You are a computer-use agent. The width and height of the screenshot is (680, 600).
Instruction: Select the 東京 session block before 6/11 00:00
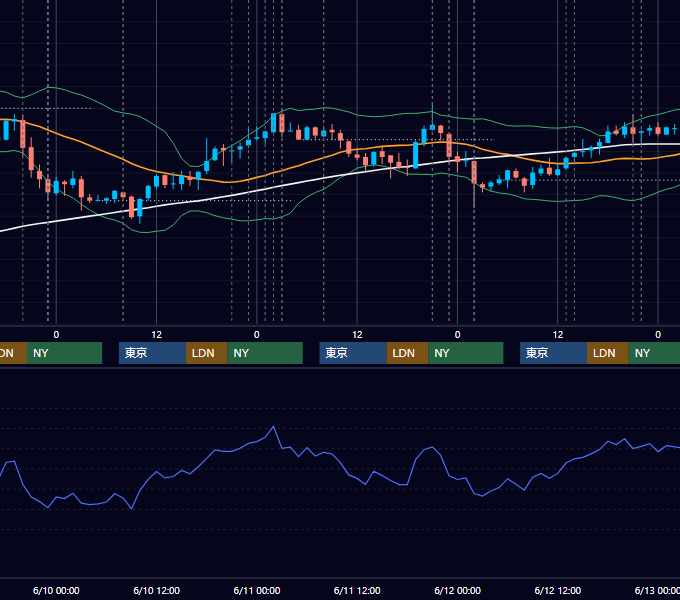pyautogui.click(x=152, y=353)
